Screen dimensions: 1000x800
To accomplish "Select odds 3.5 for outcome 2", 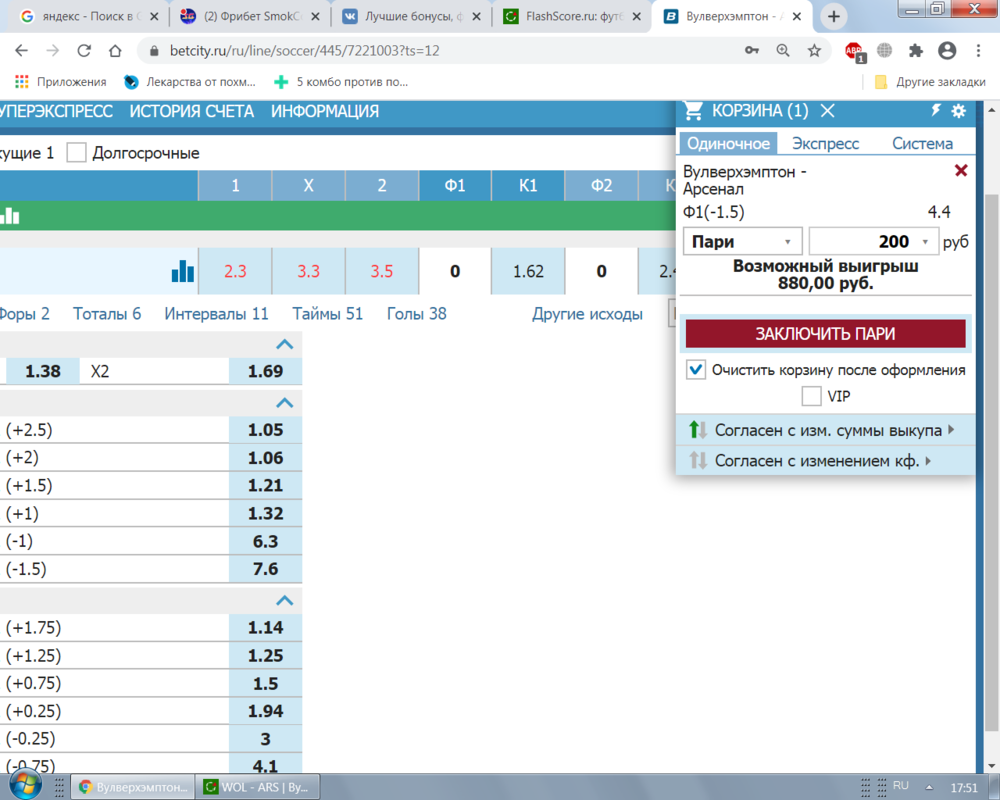I will click(381, 271).
